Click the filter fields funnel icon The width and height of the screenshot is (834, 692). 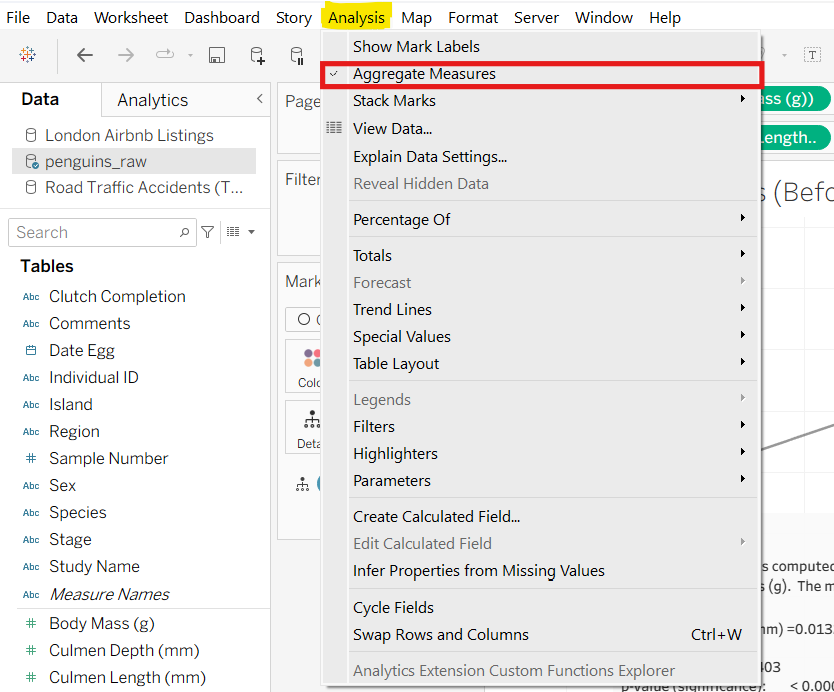click(208, 232)
